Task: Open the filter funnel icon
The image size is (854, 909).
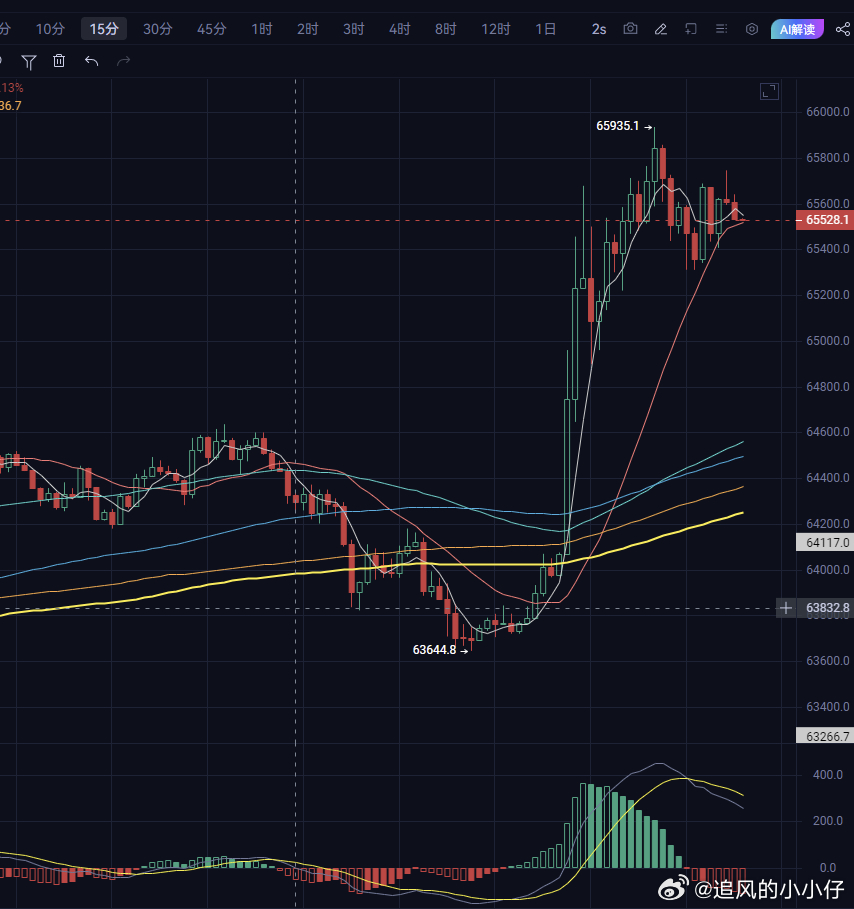Action: click(x=28, y=61)
